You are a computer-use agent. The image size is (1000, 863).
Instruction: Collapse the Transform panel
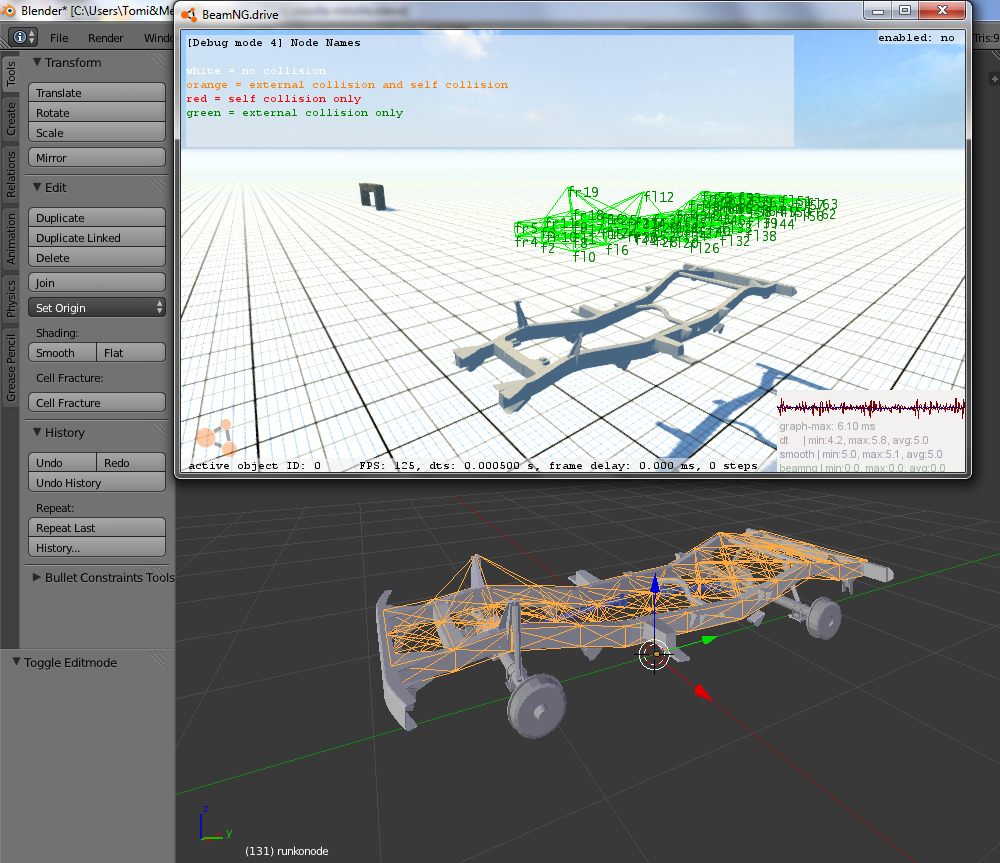coord(38,62)
